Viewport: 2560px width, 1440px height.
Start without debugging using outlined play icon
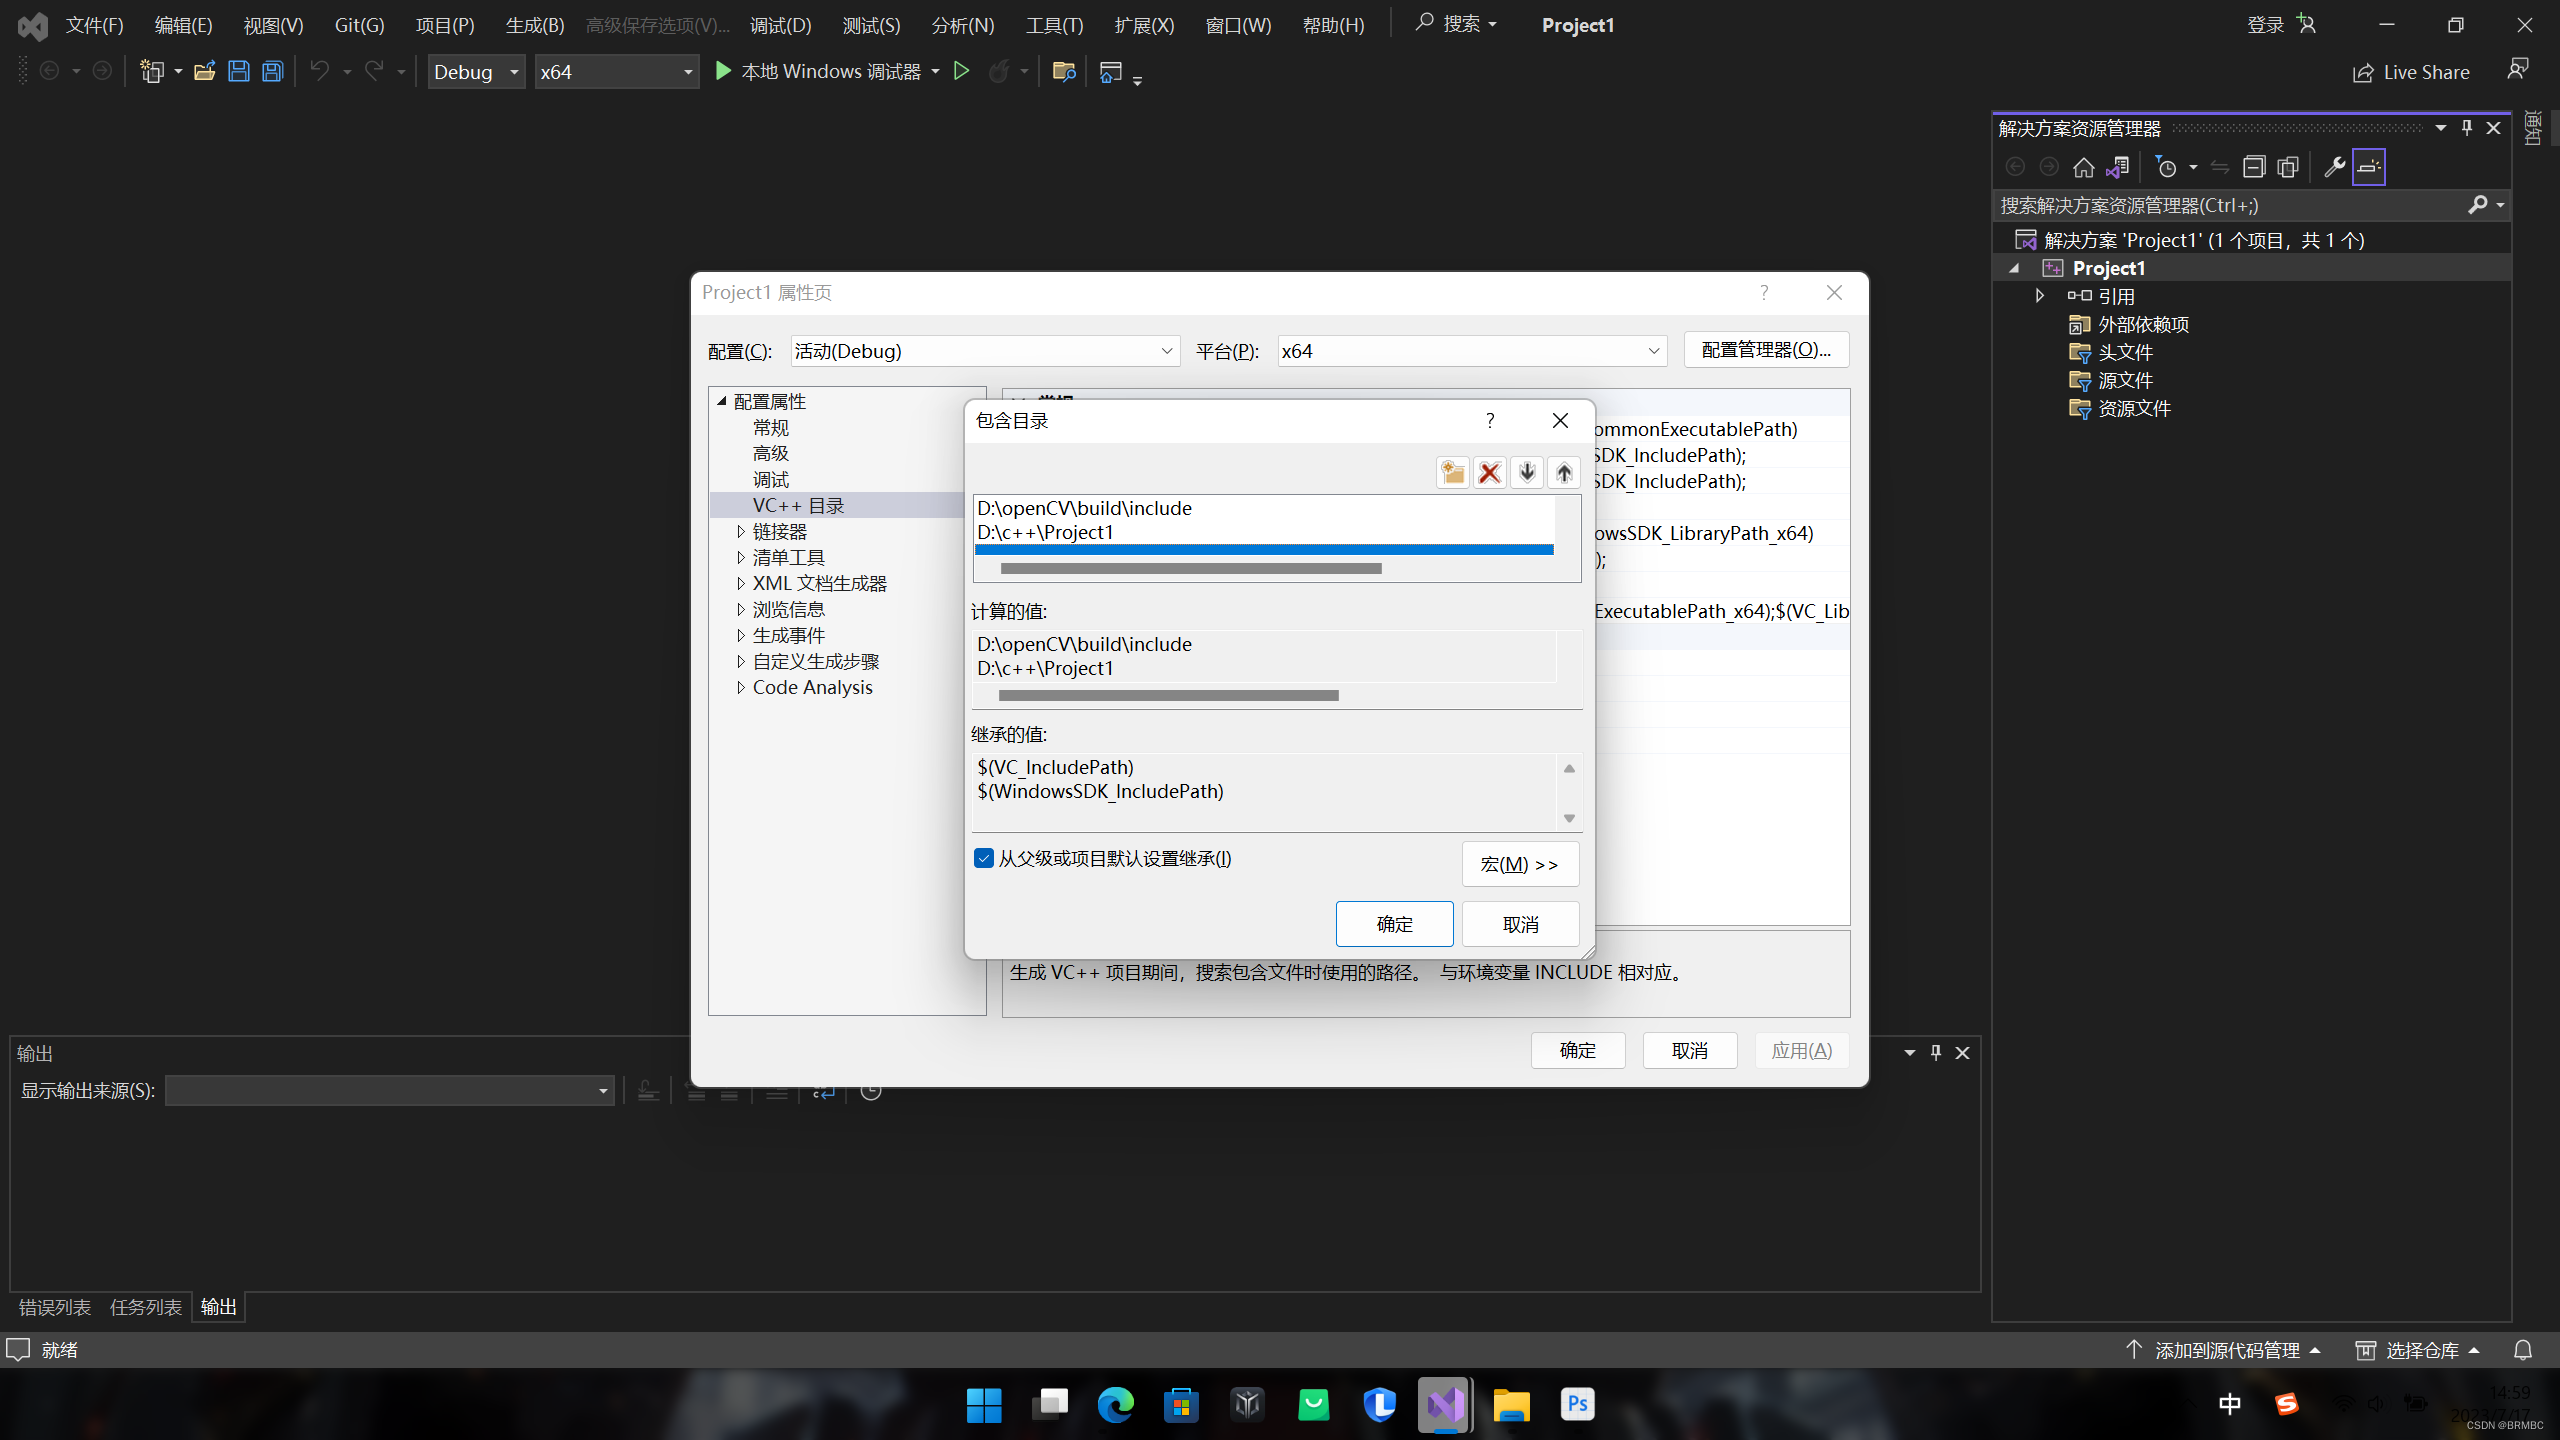point(961,71)
